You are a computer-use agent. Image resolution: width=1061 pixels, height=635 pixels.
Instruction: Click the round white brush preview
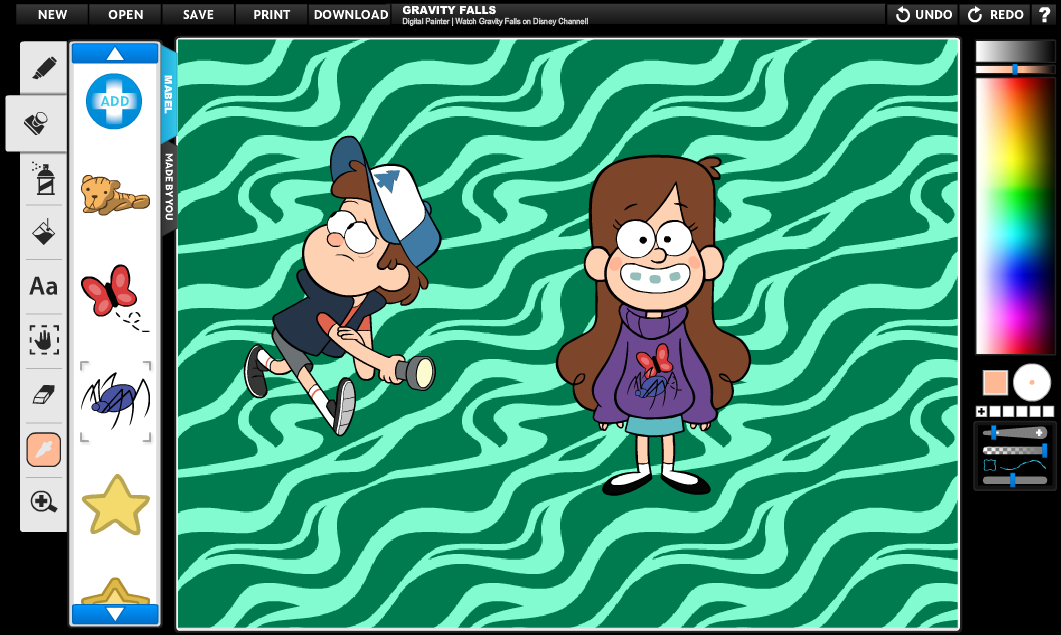(x=1032, y=382)
